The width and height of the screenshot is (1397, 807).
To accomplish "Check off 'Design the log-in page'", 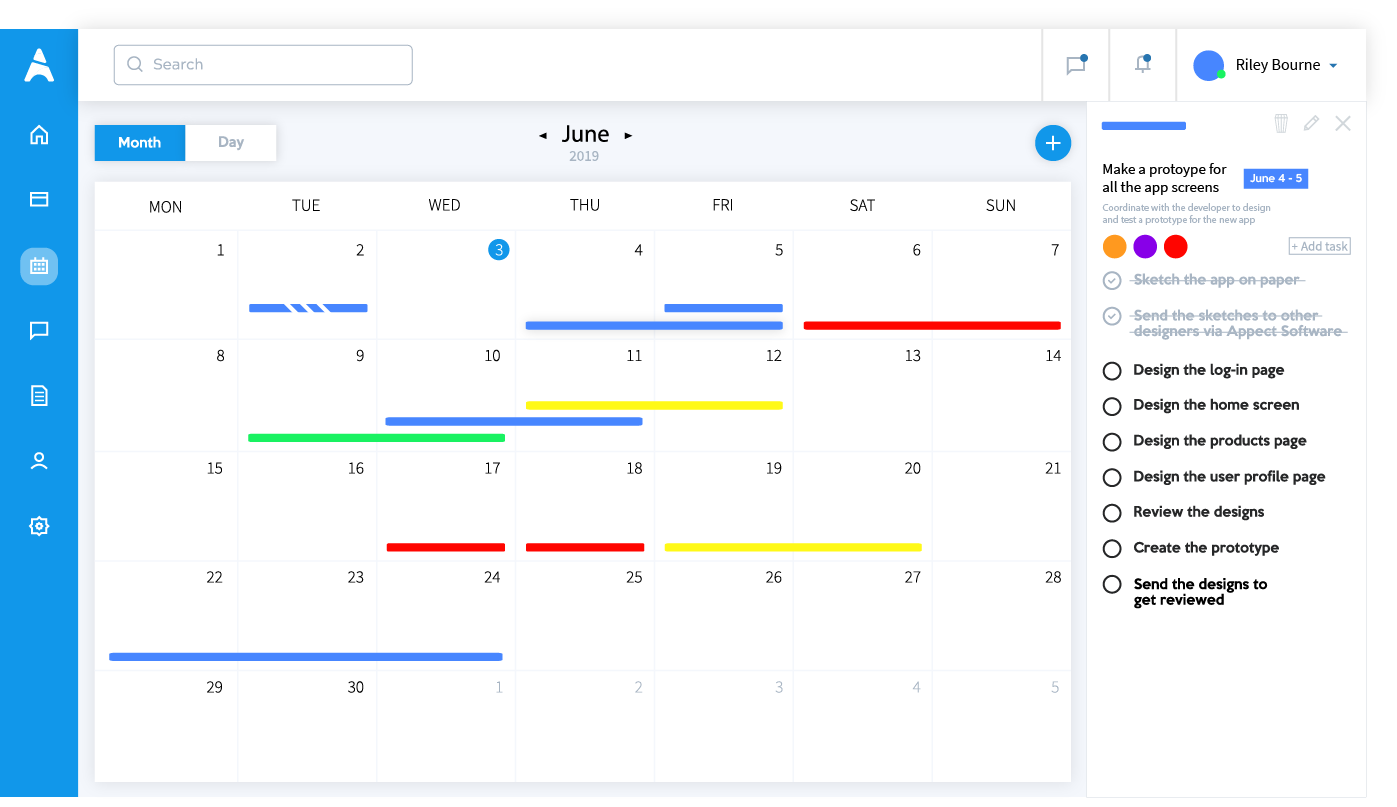I will [x=1112, y=371].
